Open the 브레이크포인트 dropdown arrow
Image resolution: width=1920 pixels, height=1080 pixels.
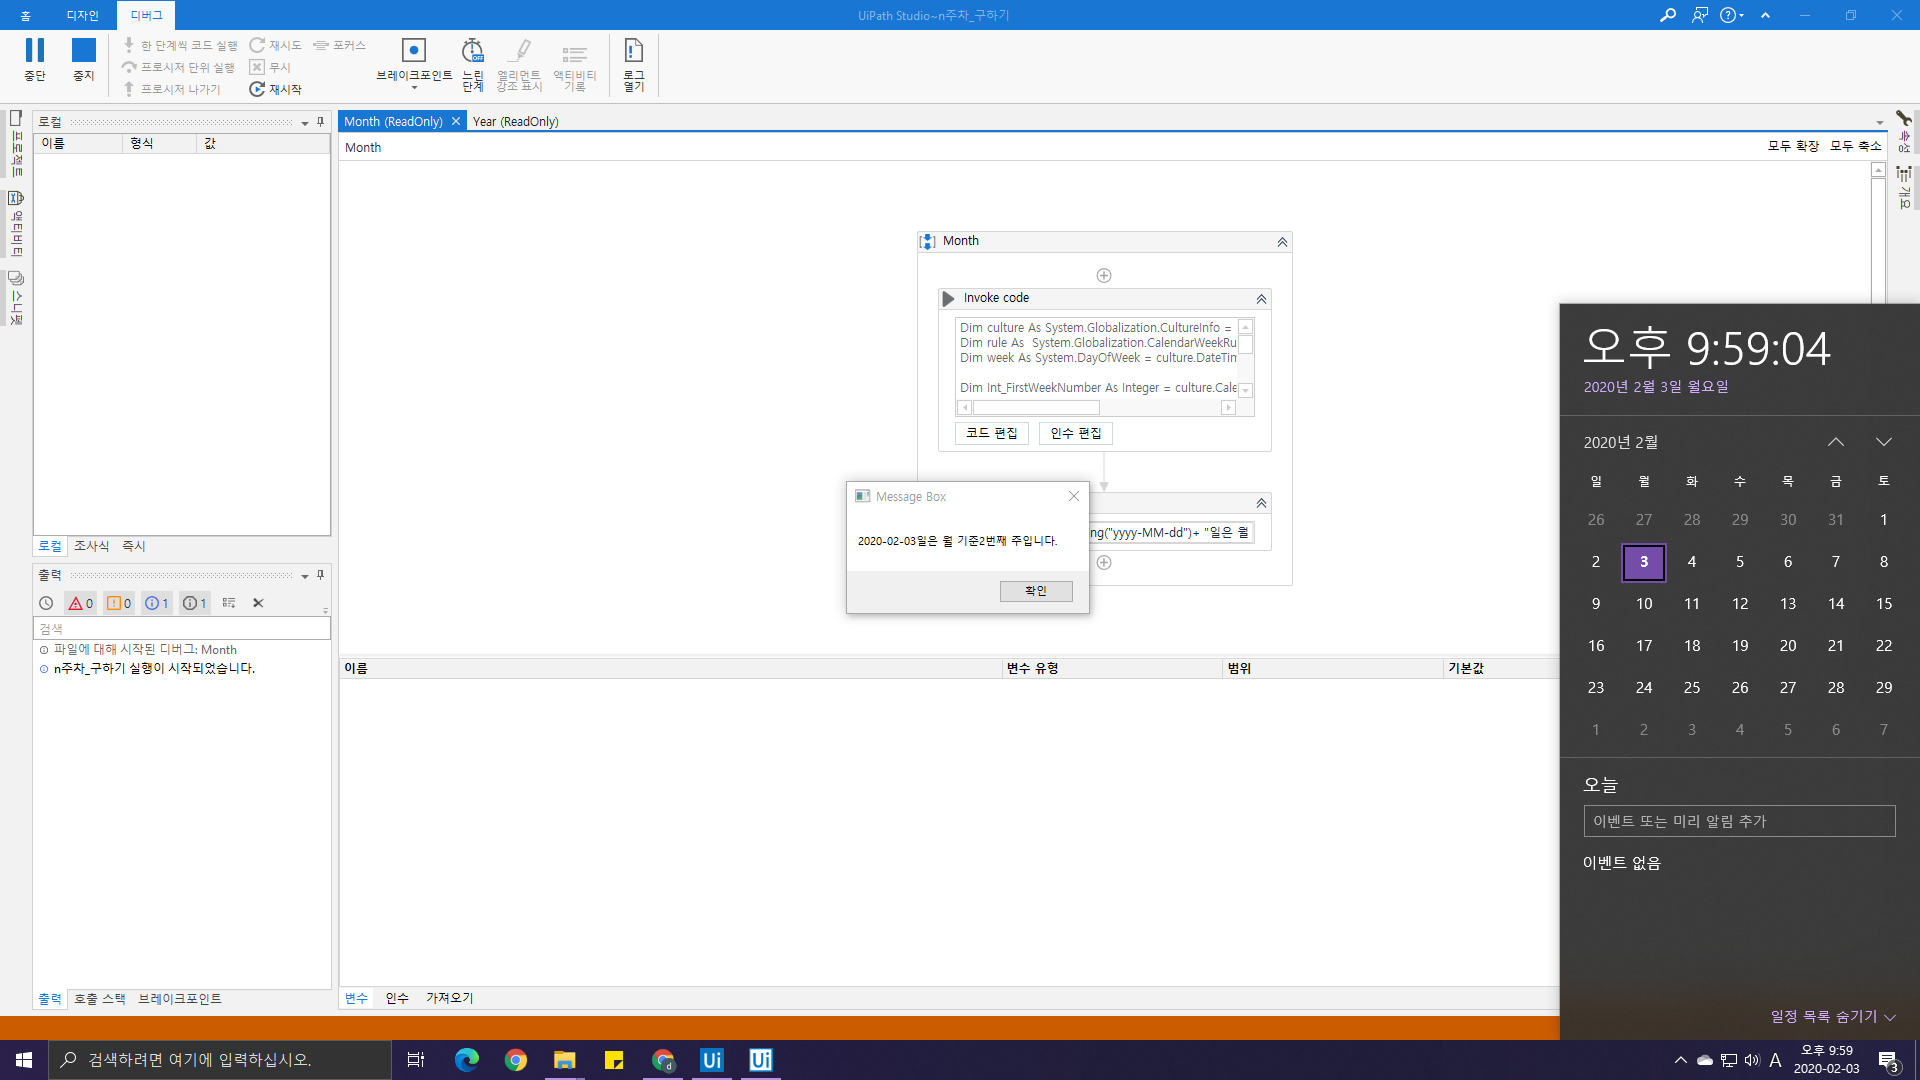coord(414,88)
